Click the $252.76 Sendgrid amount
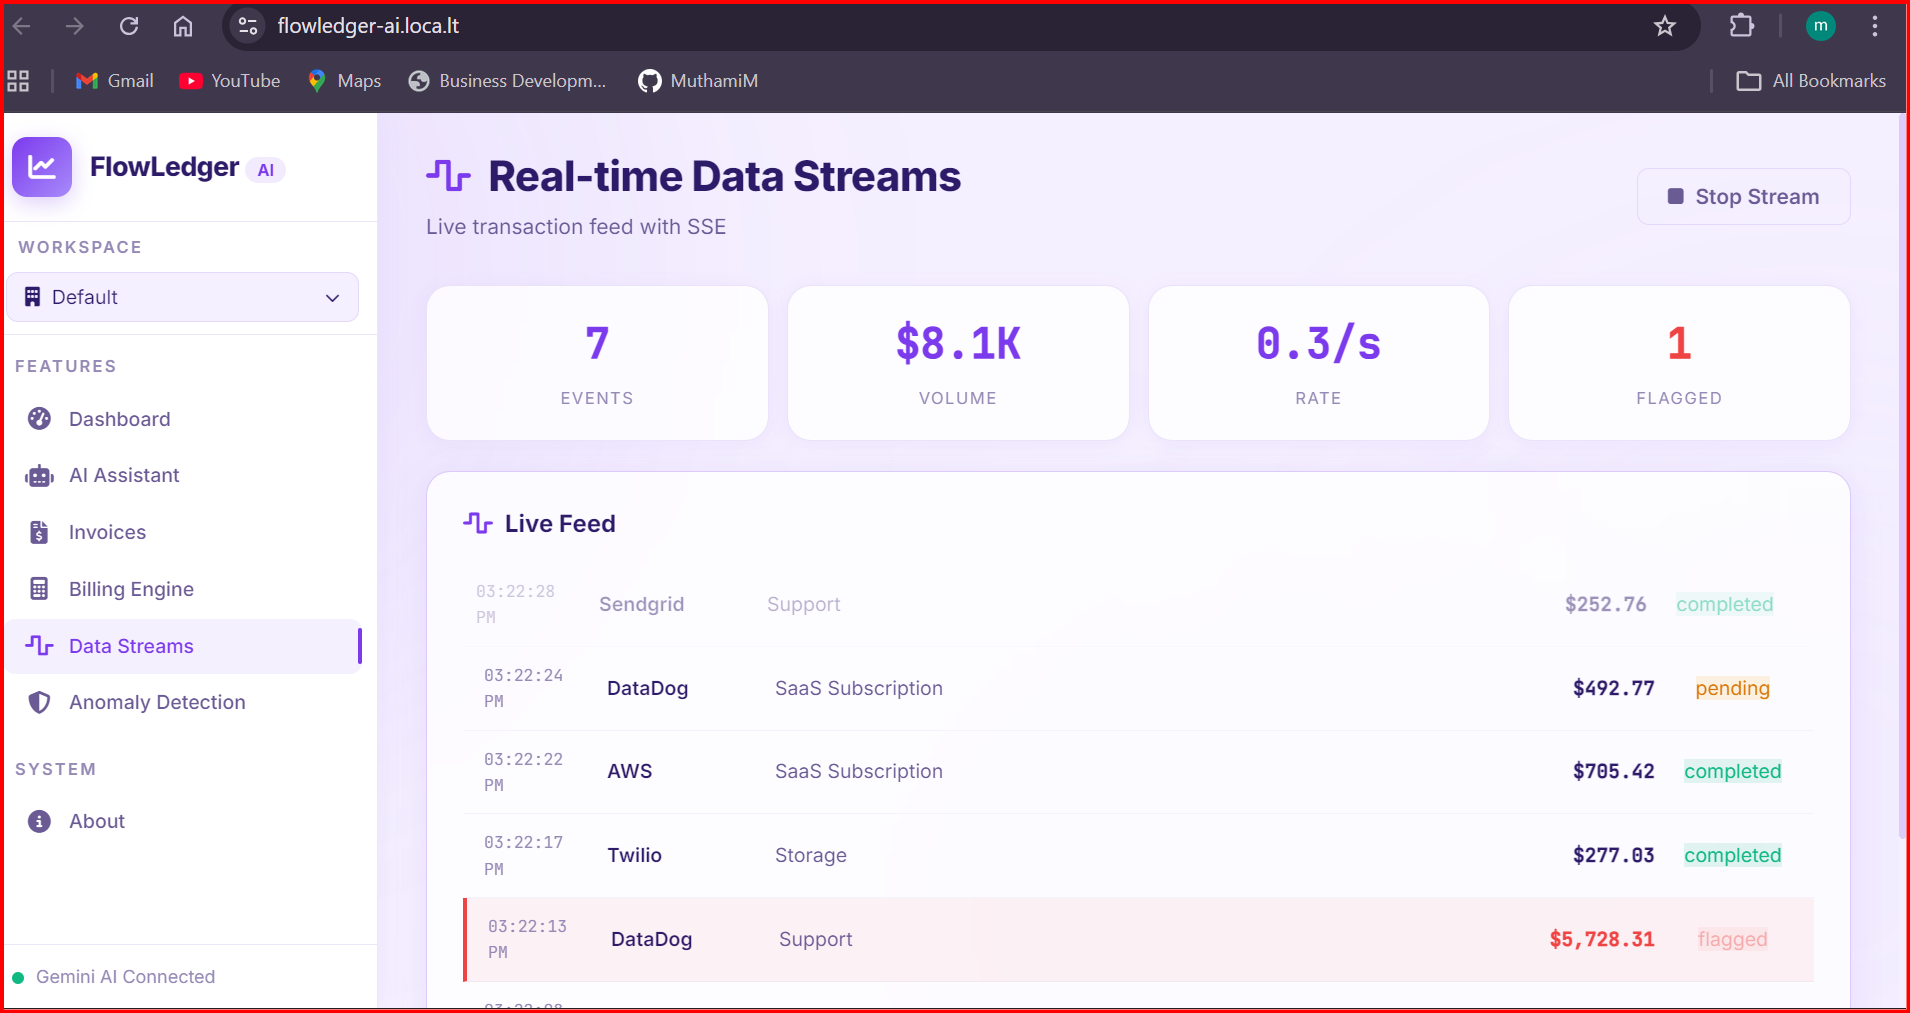 [1606, 604]
